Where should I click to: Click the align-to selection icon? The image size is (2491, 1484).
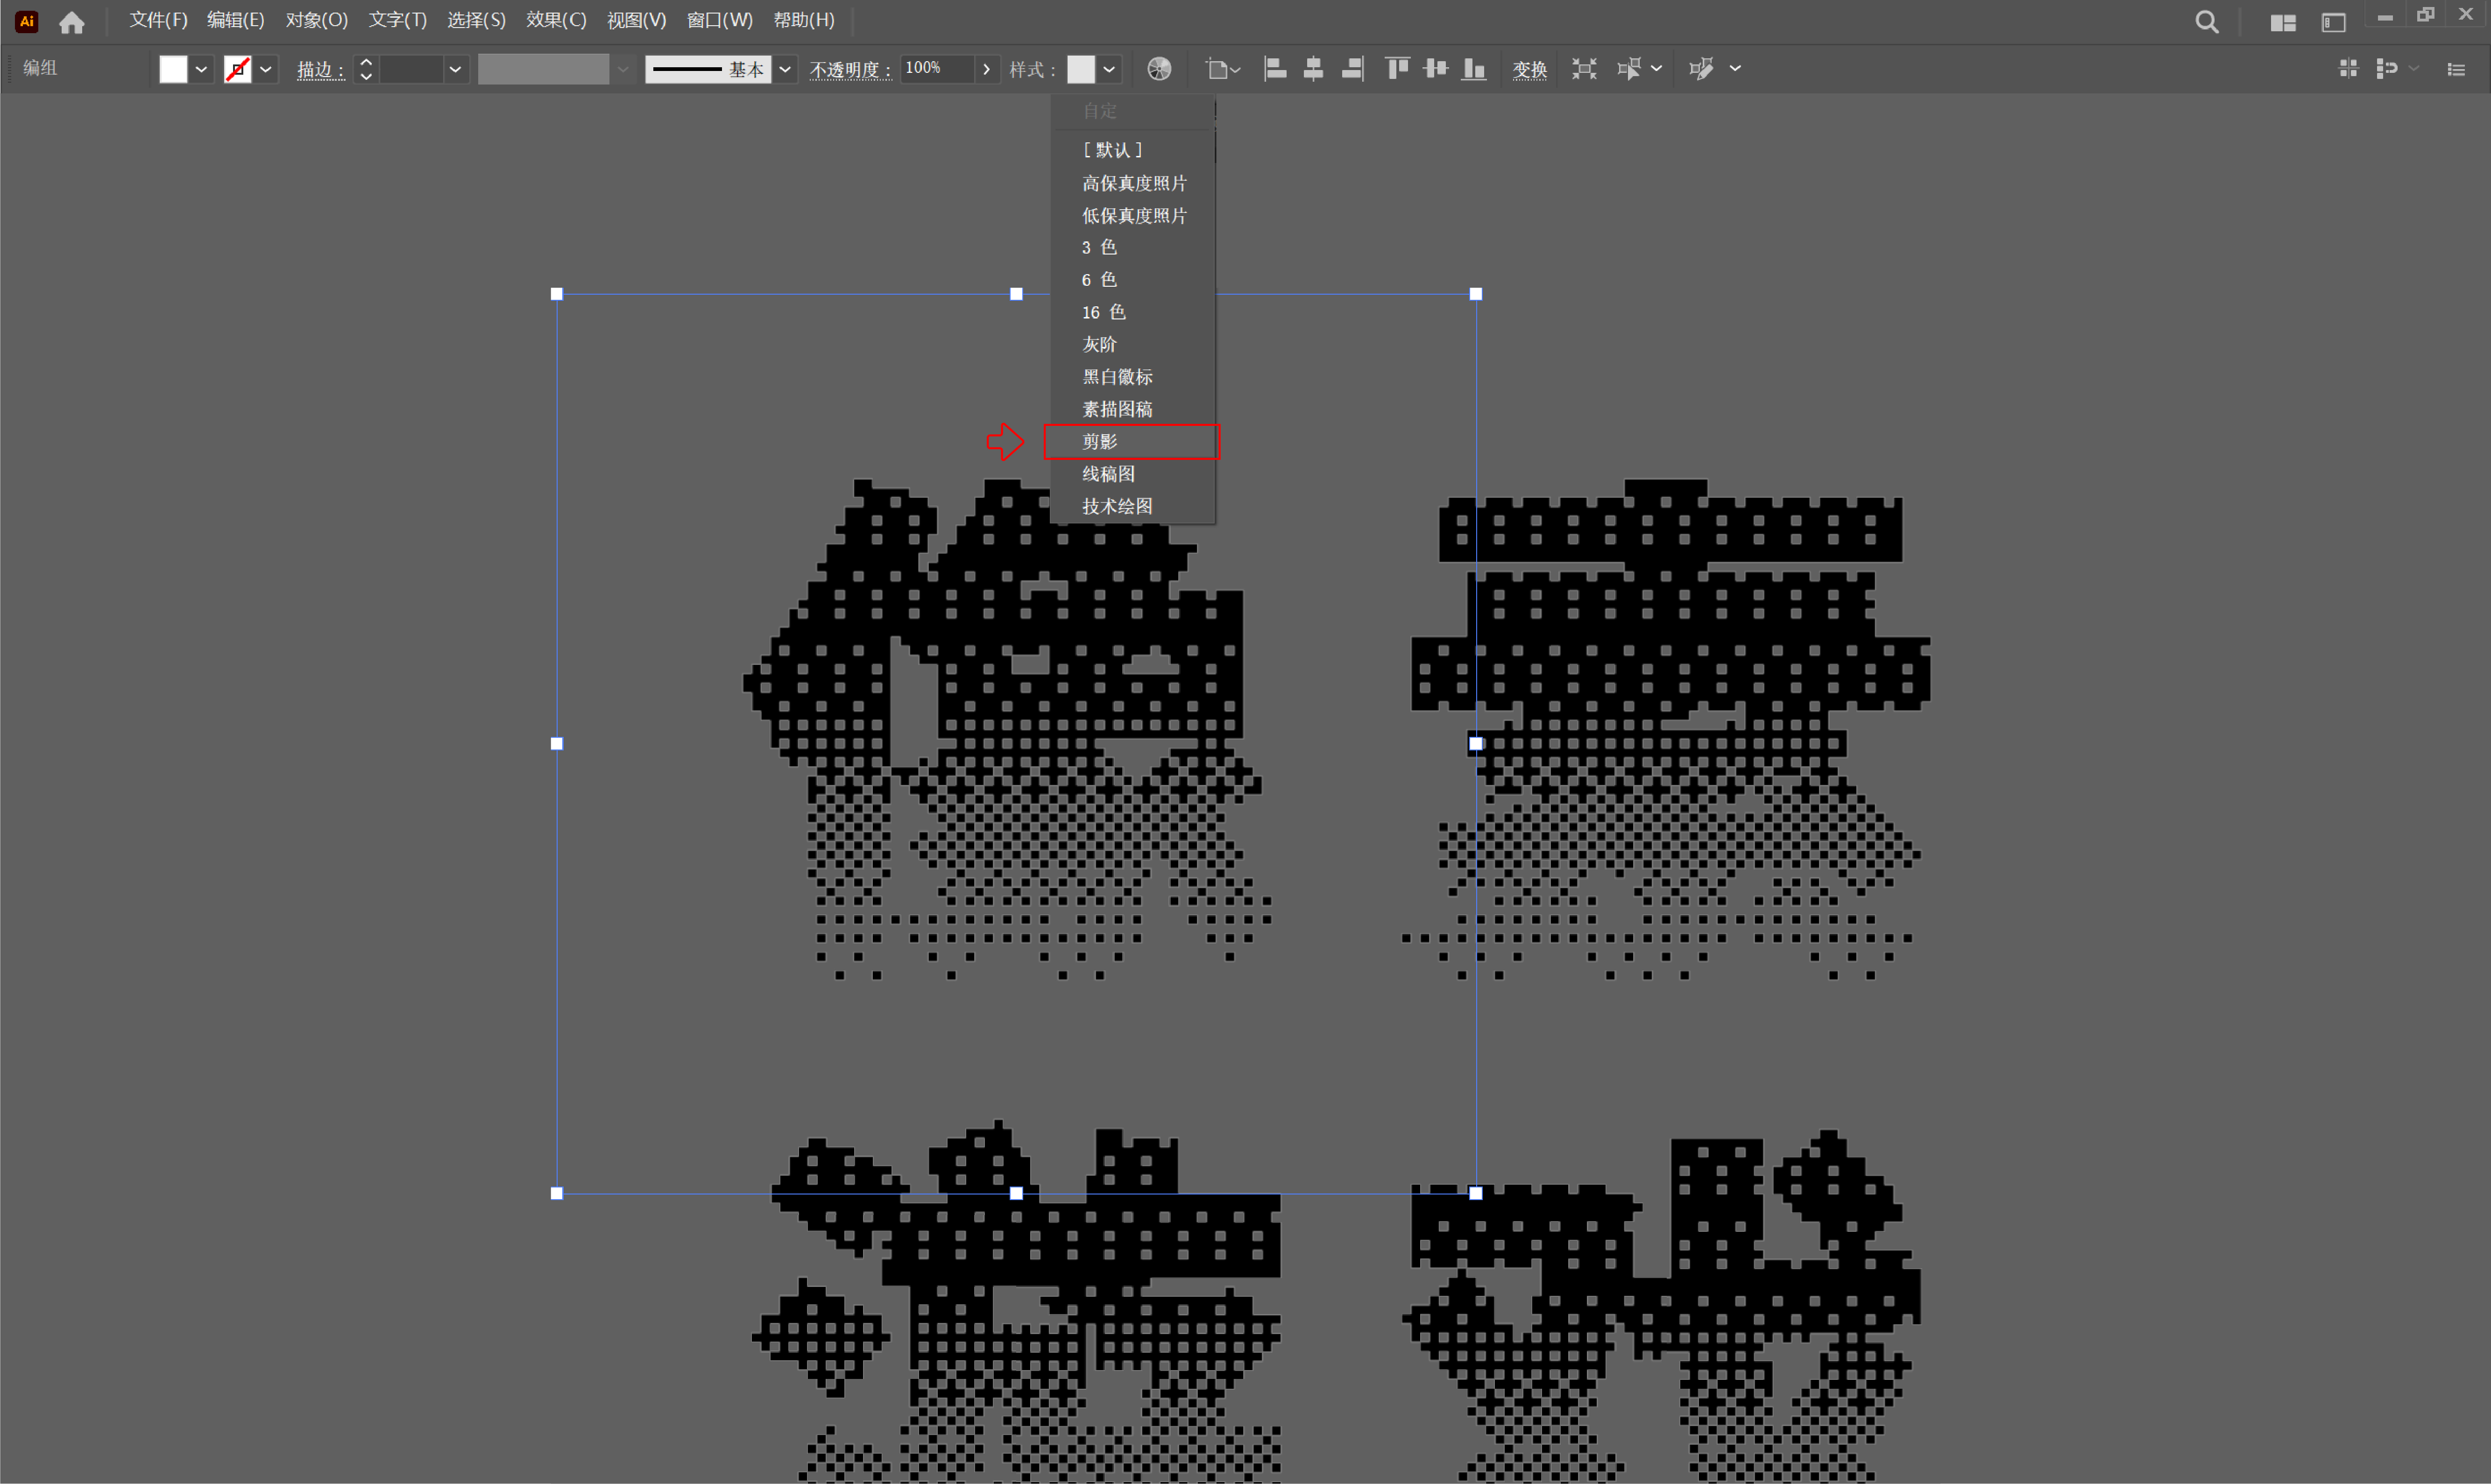(1217, 69)
